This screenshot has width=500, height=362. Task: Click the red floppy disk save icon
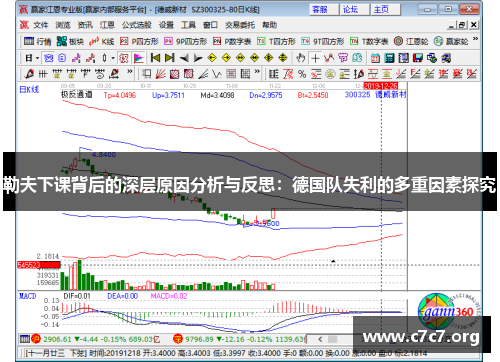[x=418, y=58]
